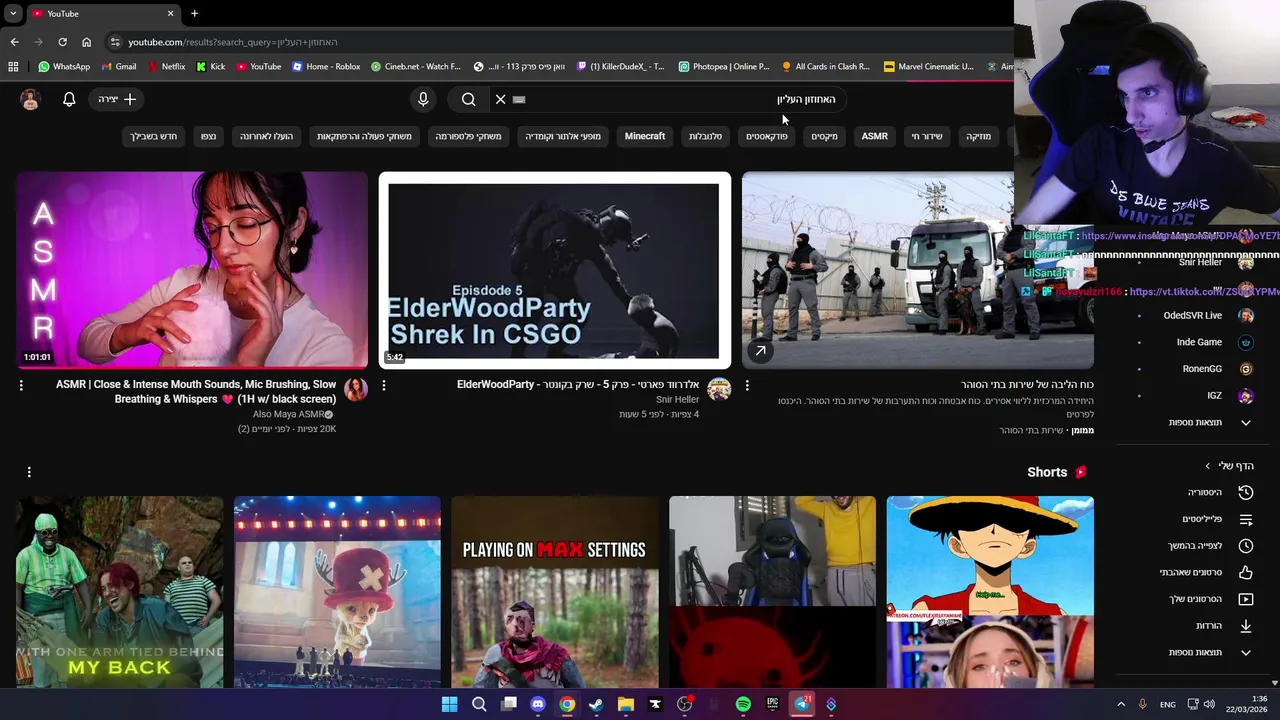Click the ElderWoodParty video title
The width and height of the screenshot is (1280, 720).
click(578, 384)
